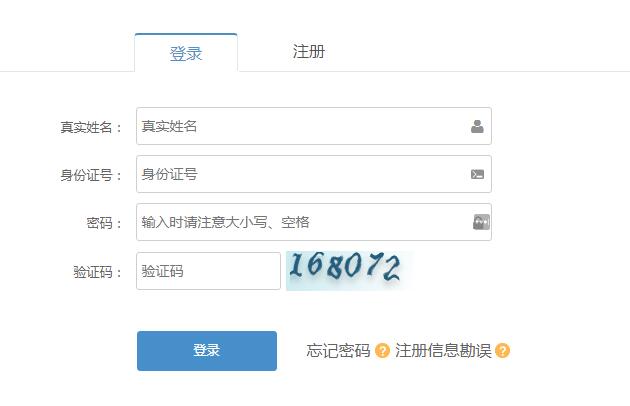Click the orange question mark after 注册信息勘误
The height and width of the screenshot is (406, 630).
[502, 351]
